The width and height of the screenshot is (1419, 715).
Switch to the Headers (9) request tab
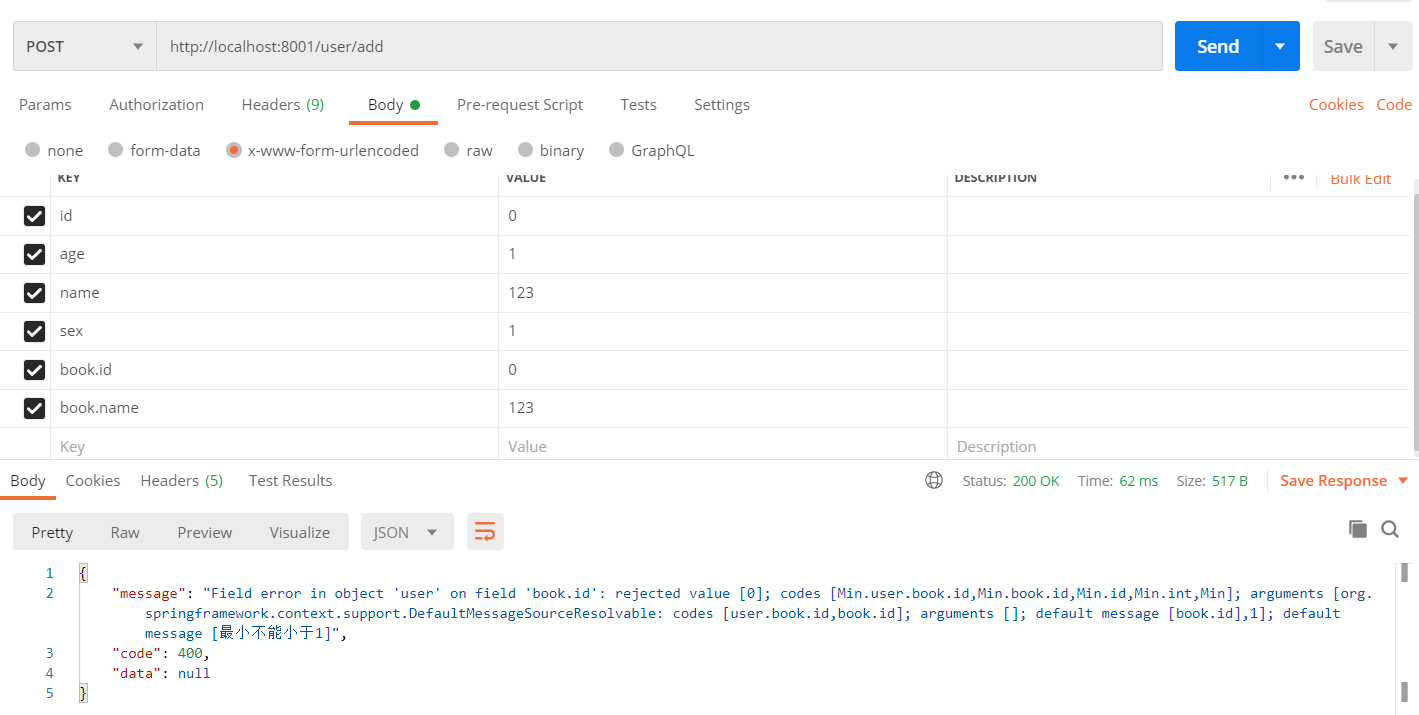click(282, 104)
